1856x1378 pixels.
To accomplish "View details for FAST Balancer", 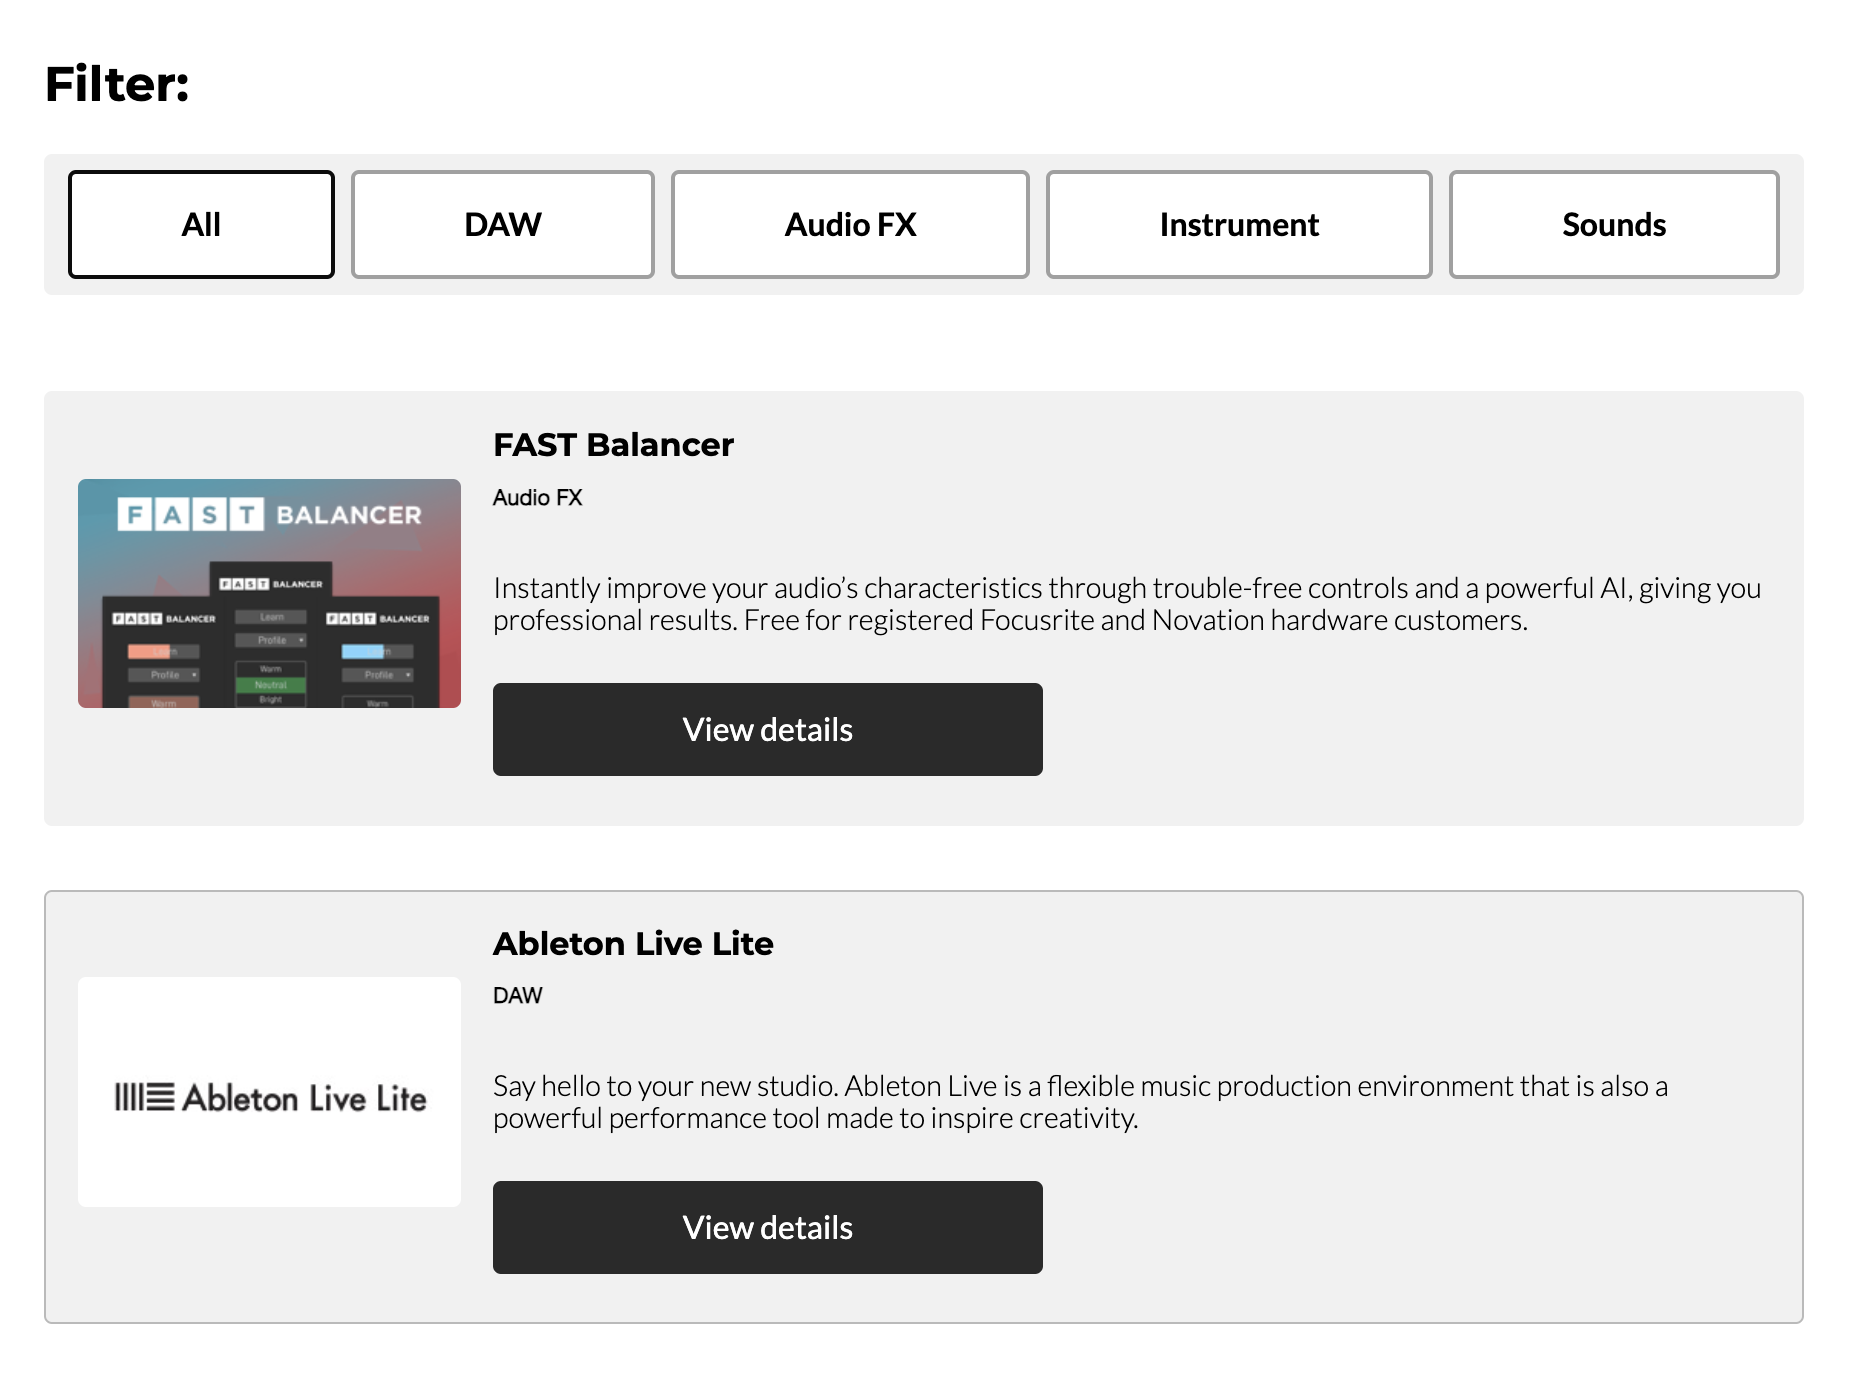I will (x=767, y=730).
